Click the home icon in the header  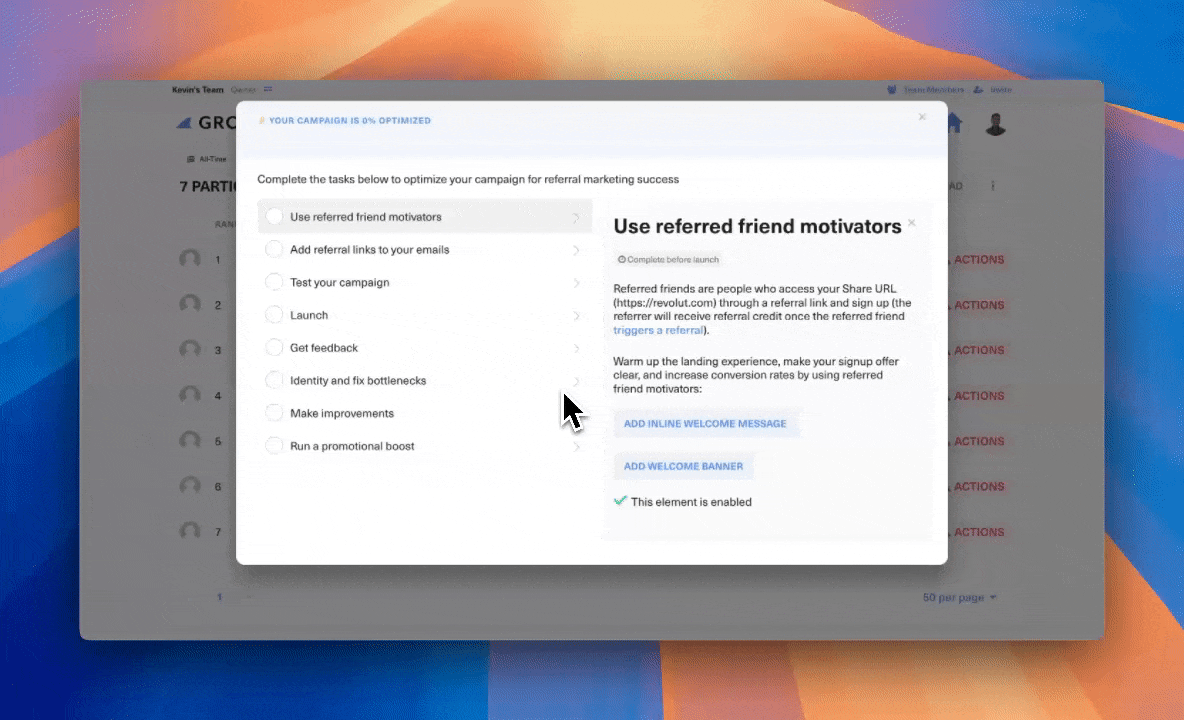(953, 123)
